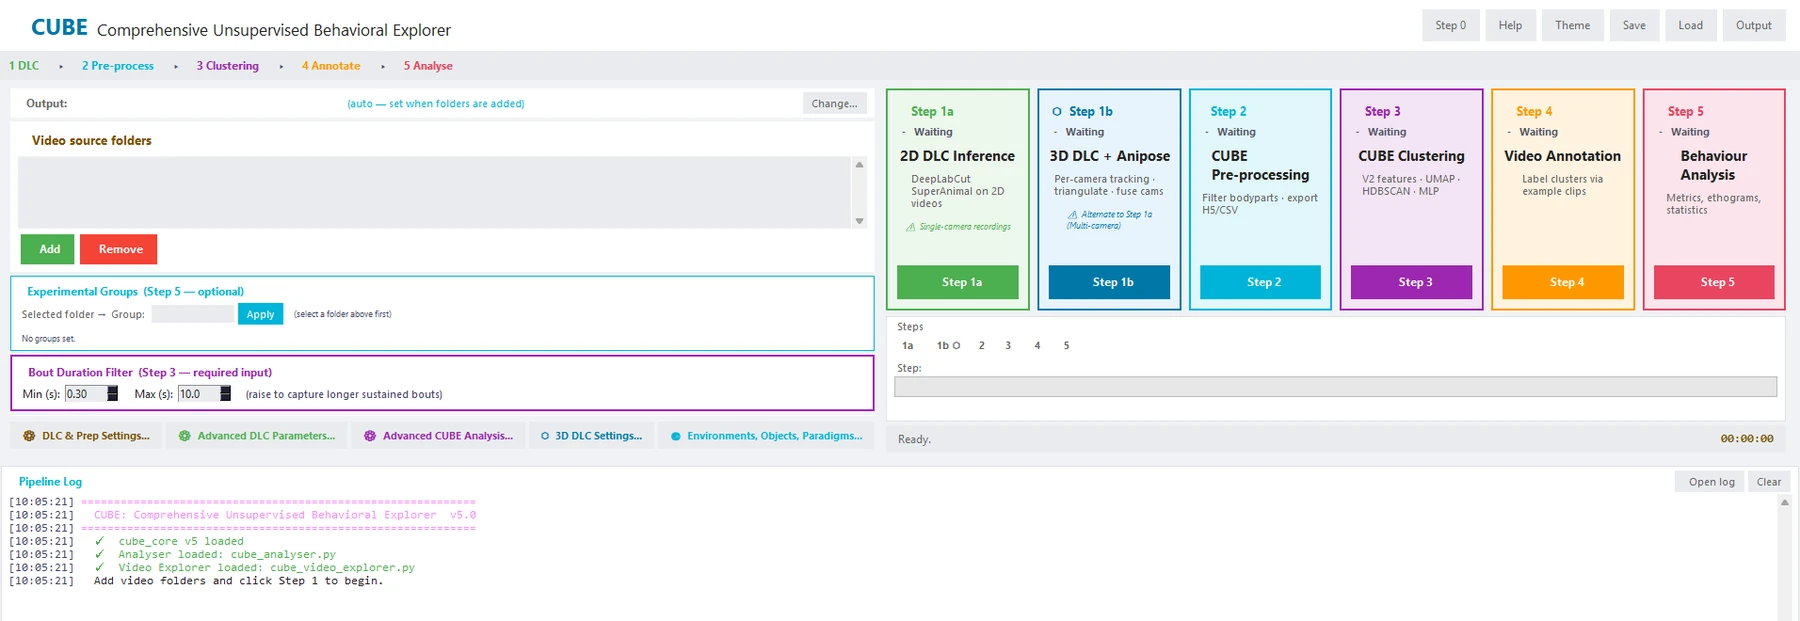This screenshot has width=1800, height=621.
Task: Open Advanced CUBE Analysis dialog
Action: [x=438, y=436]
